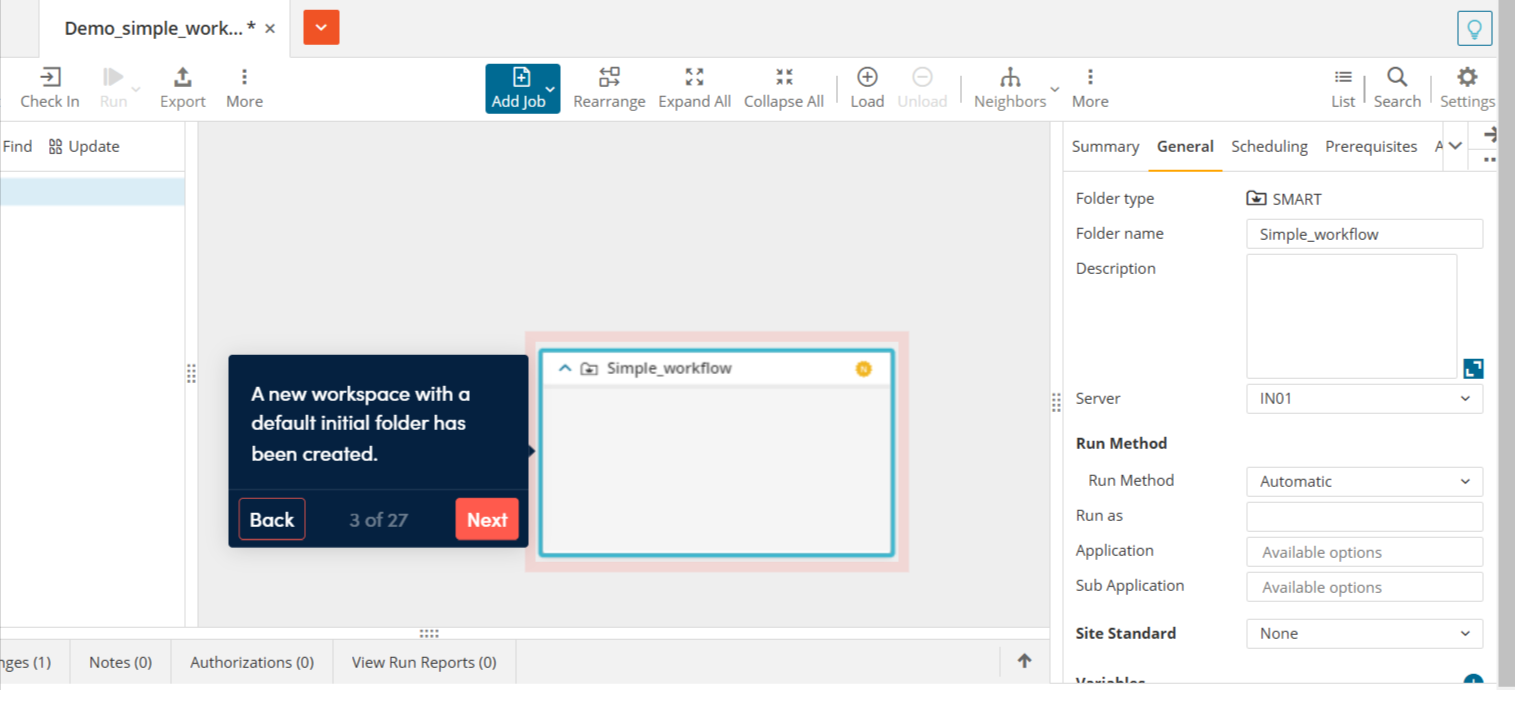The height and width of the screenshot is (723, 1515).
Task: Open the Run Method dropdown
Action: click(1364, 481)
